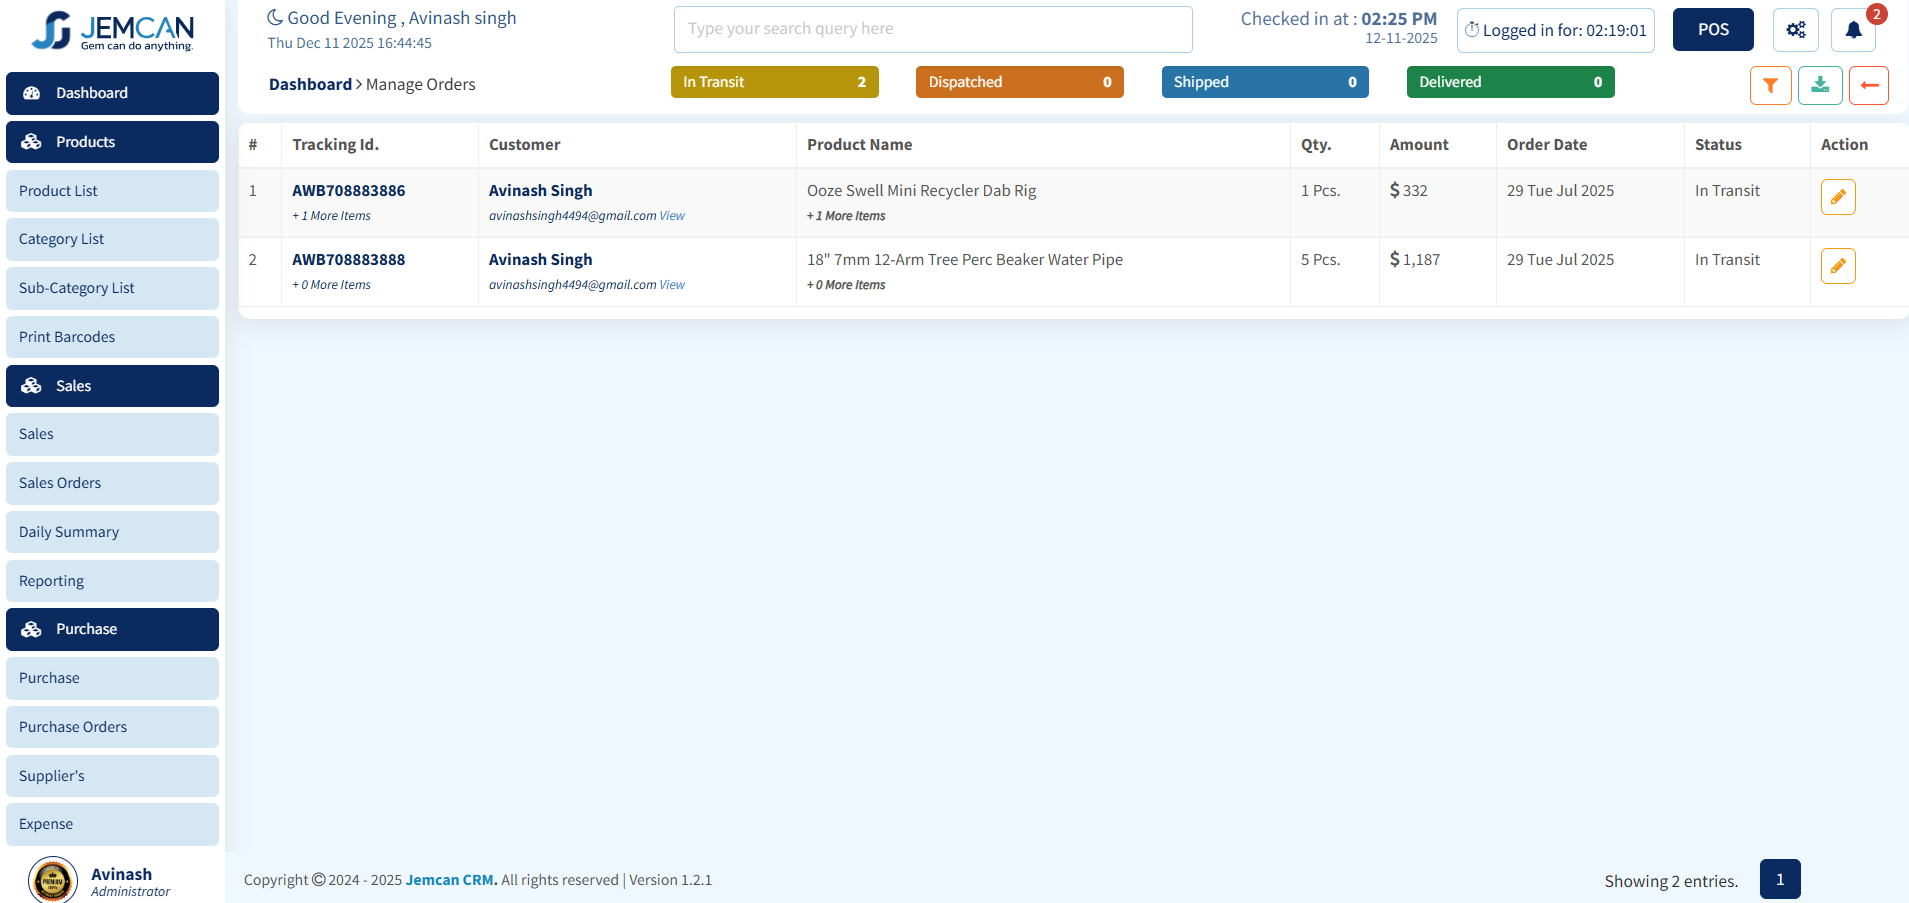1909x903 pixels.
Task: Click the search query input field
Action: [932, 29]
